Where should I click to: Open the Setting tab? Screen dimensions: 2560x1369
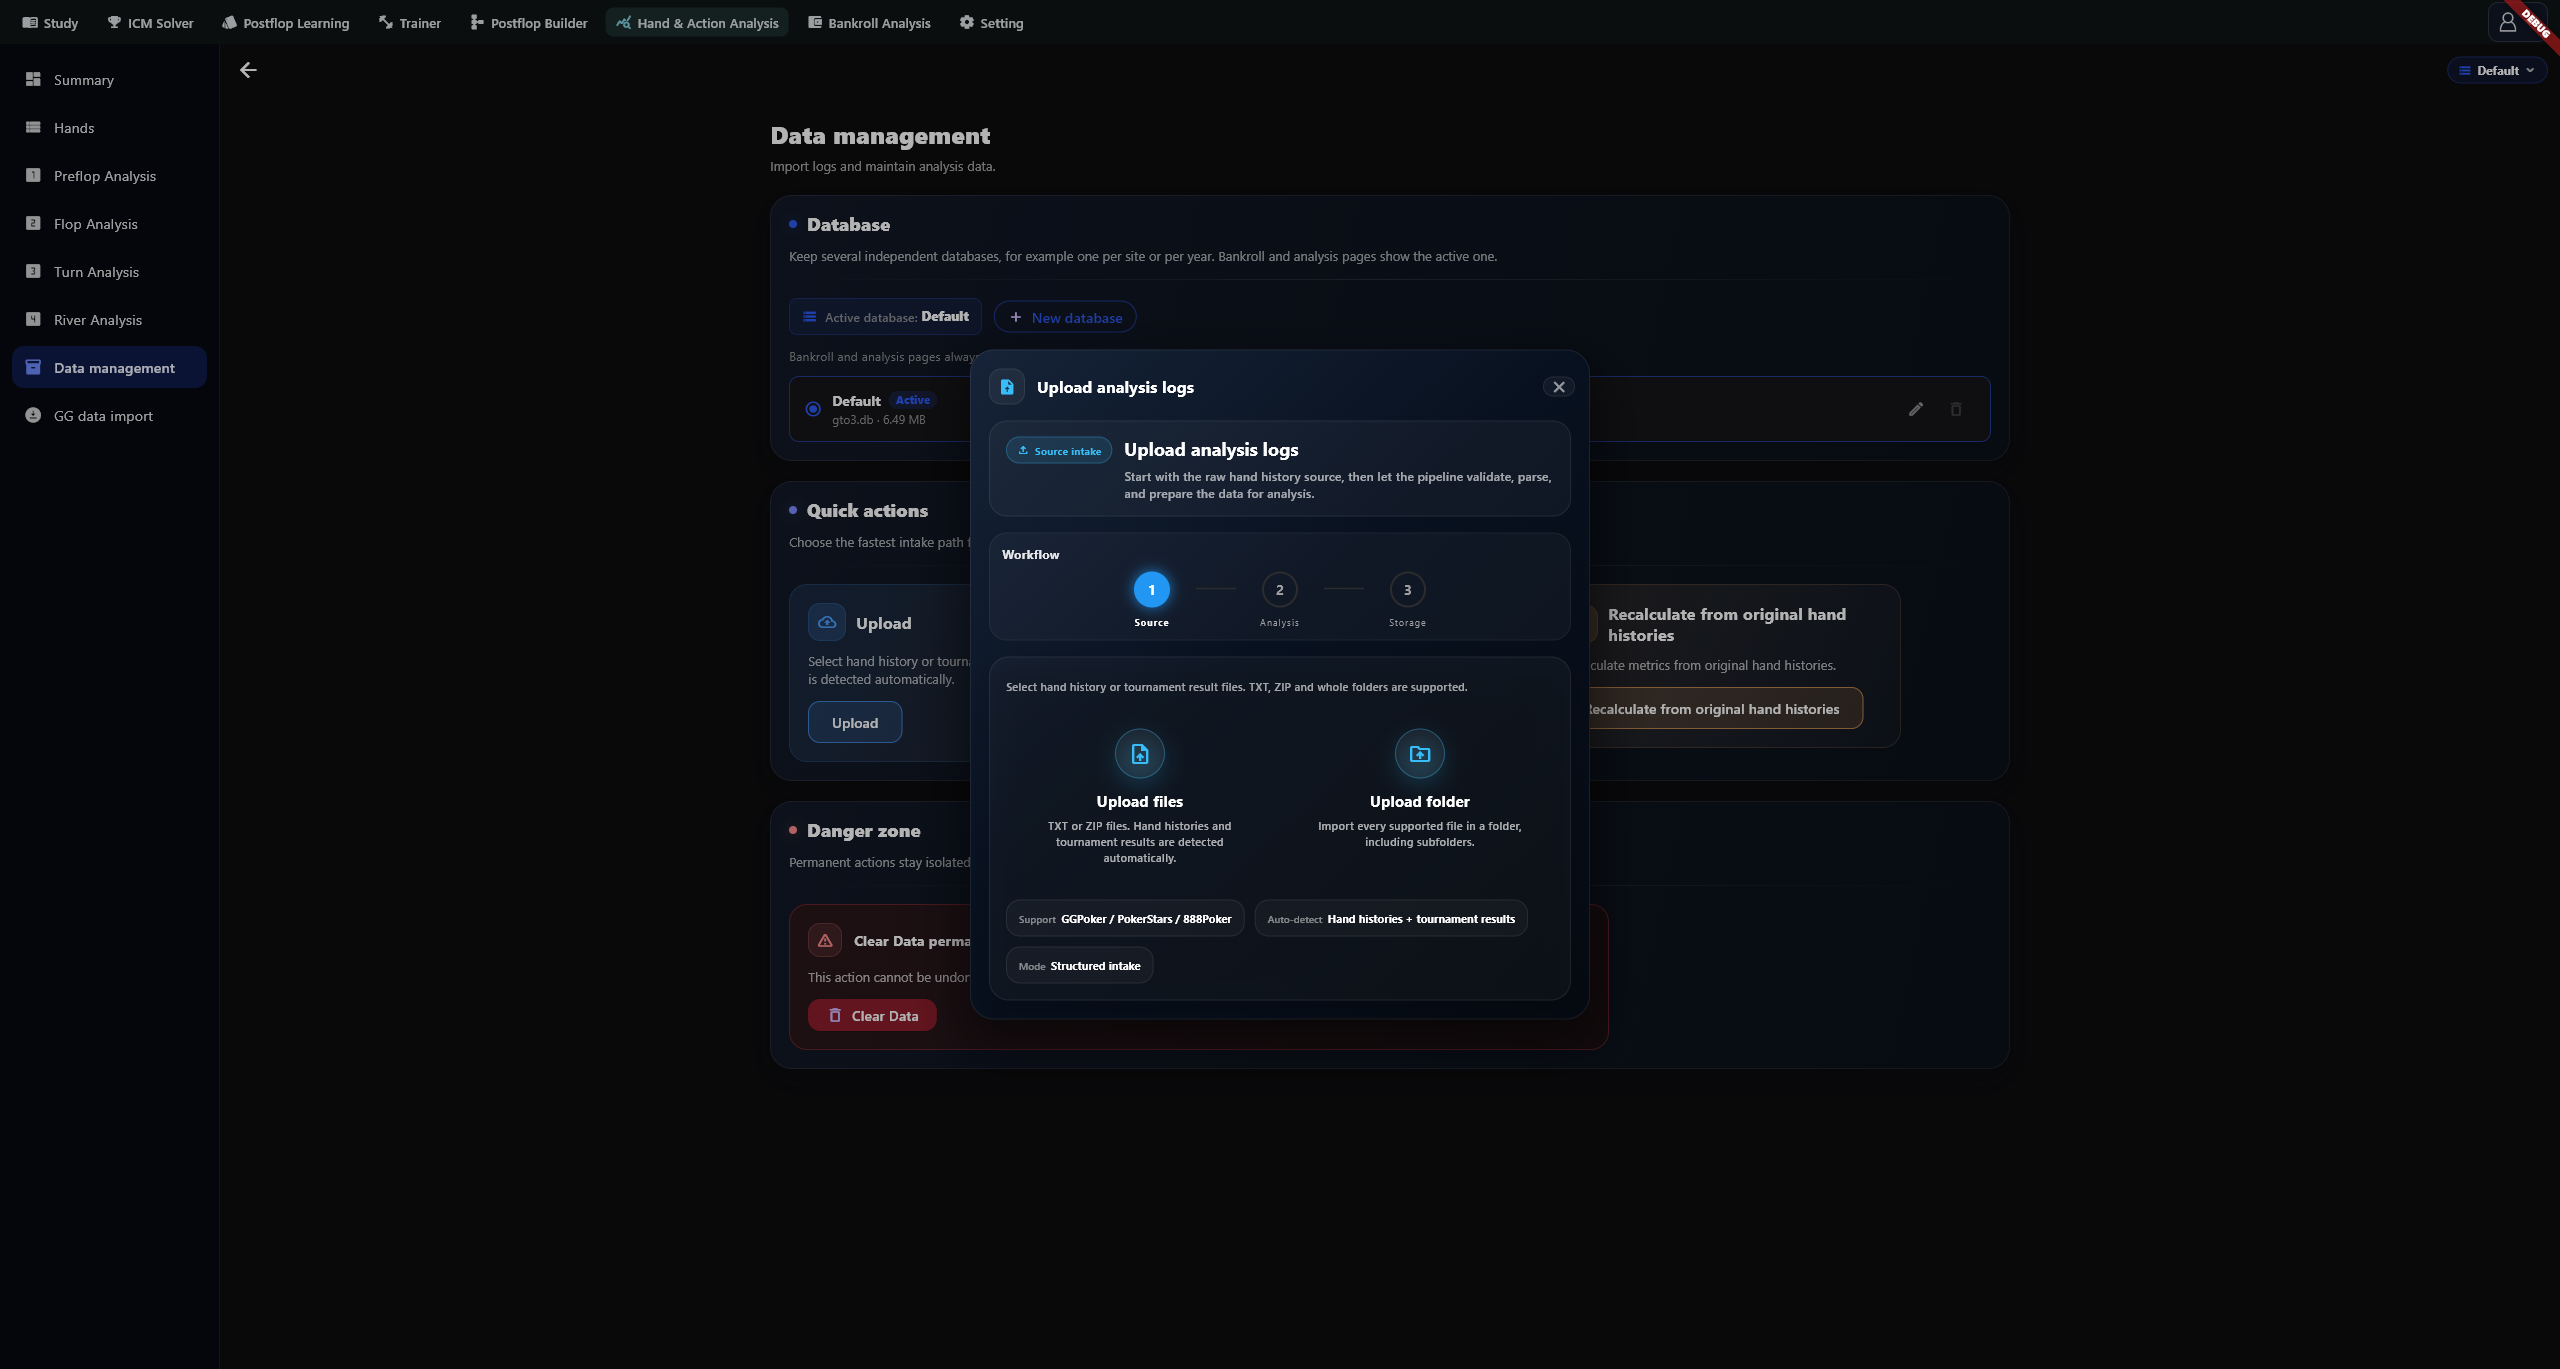click(991, 23)
